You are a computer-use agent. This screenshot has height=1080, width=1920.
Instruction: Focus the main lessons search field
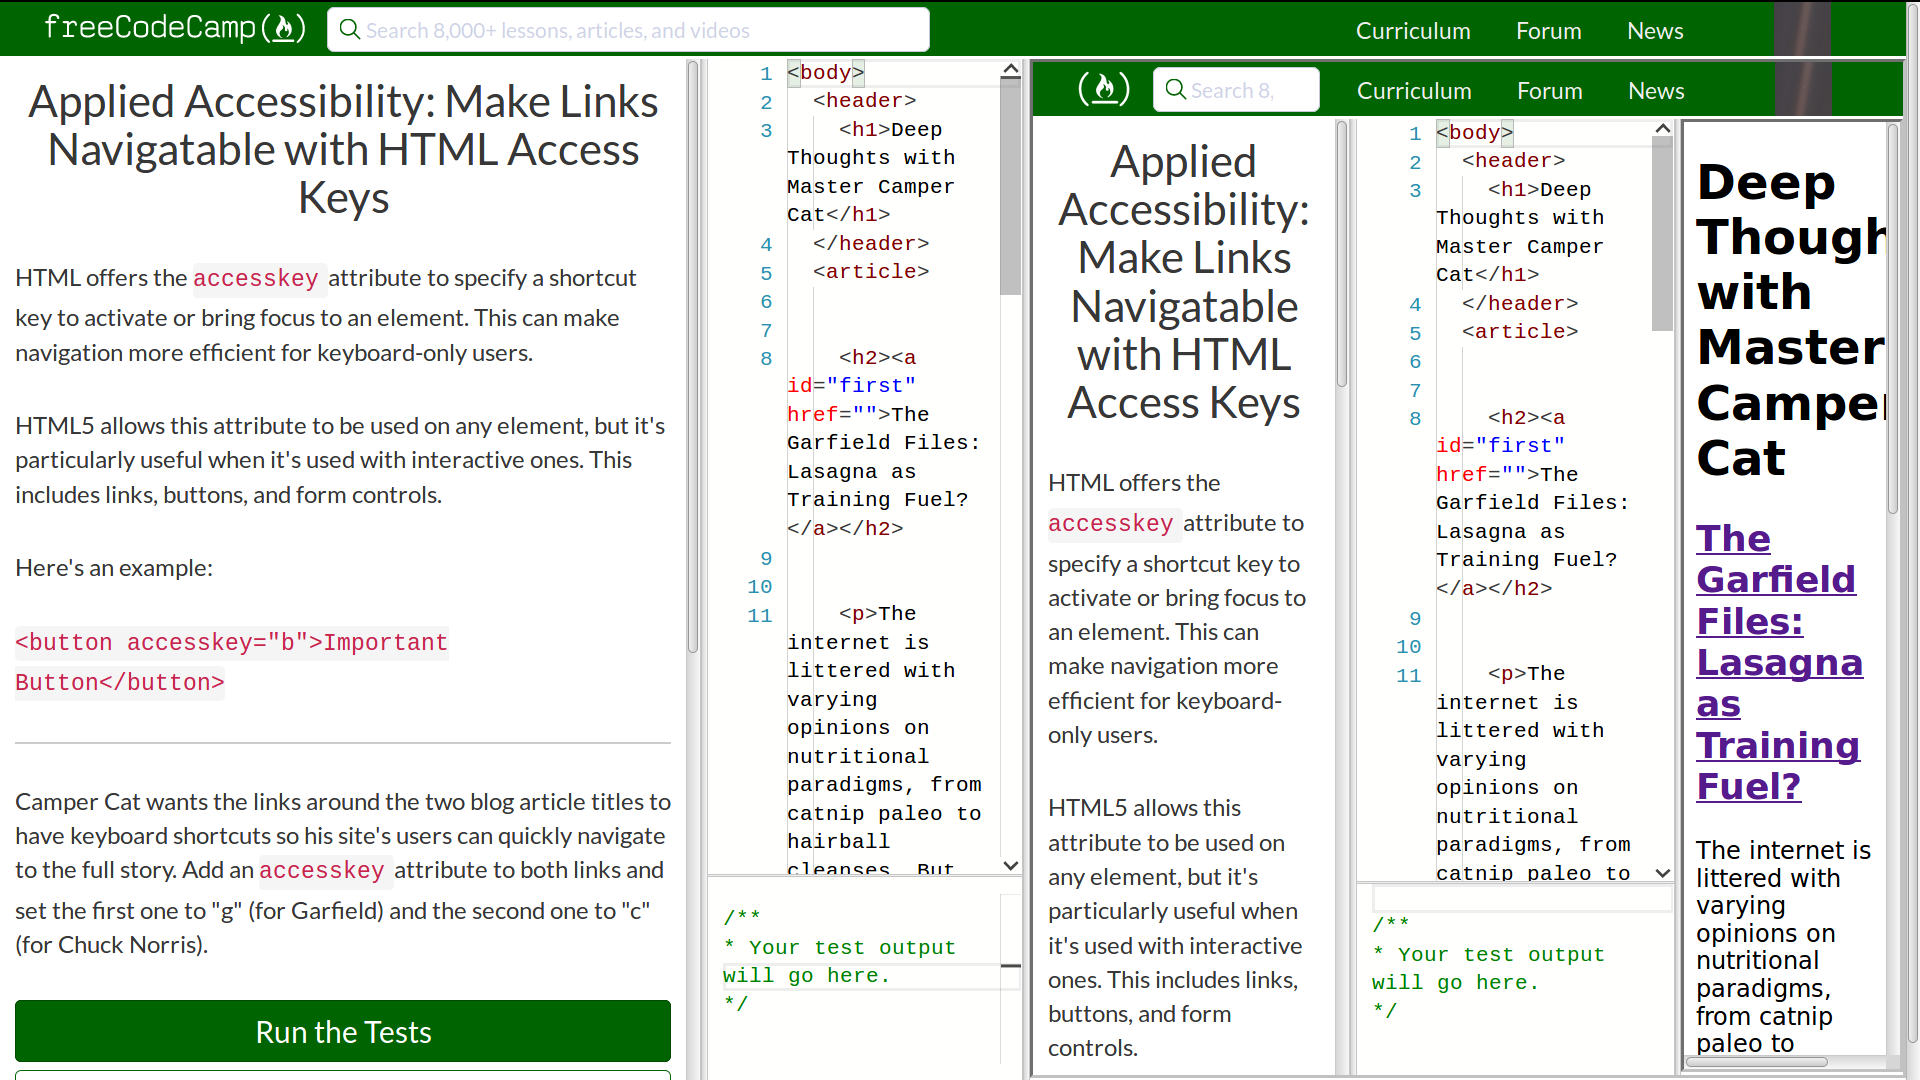pos(640,30)
